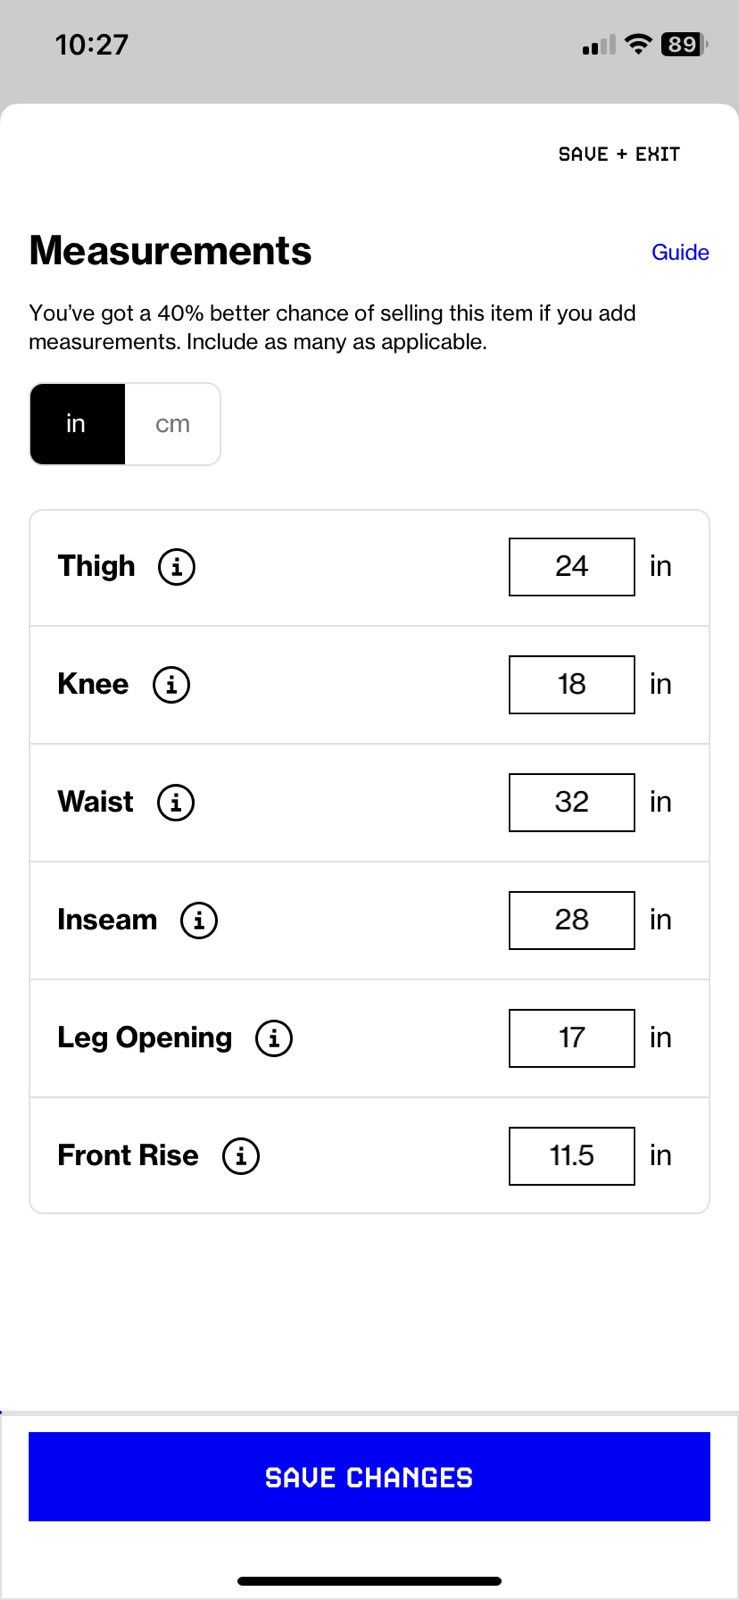Select inches as the unit
739x1600 pixels.
click(77, 424)
